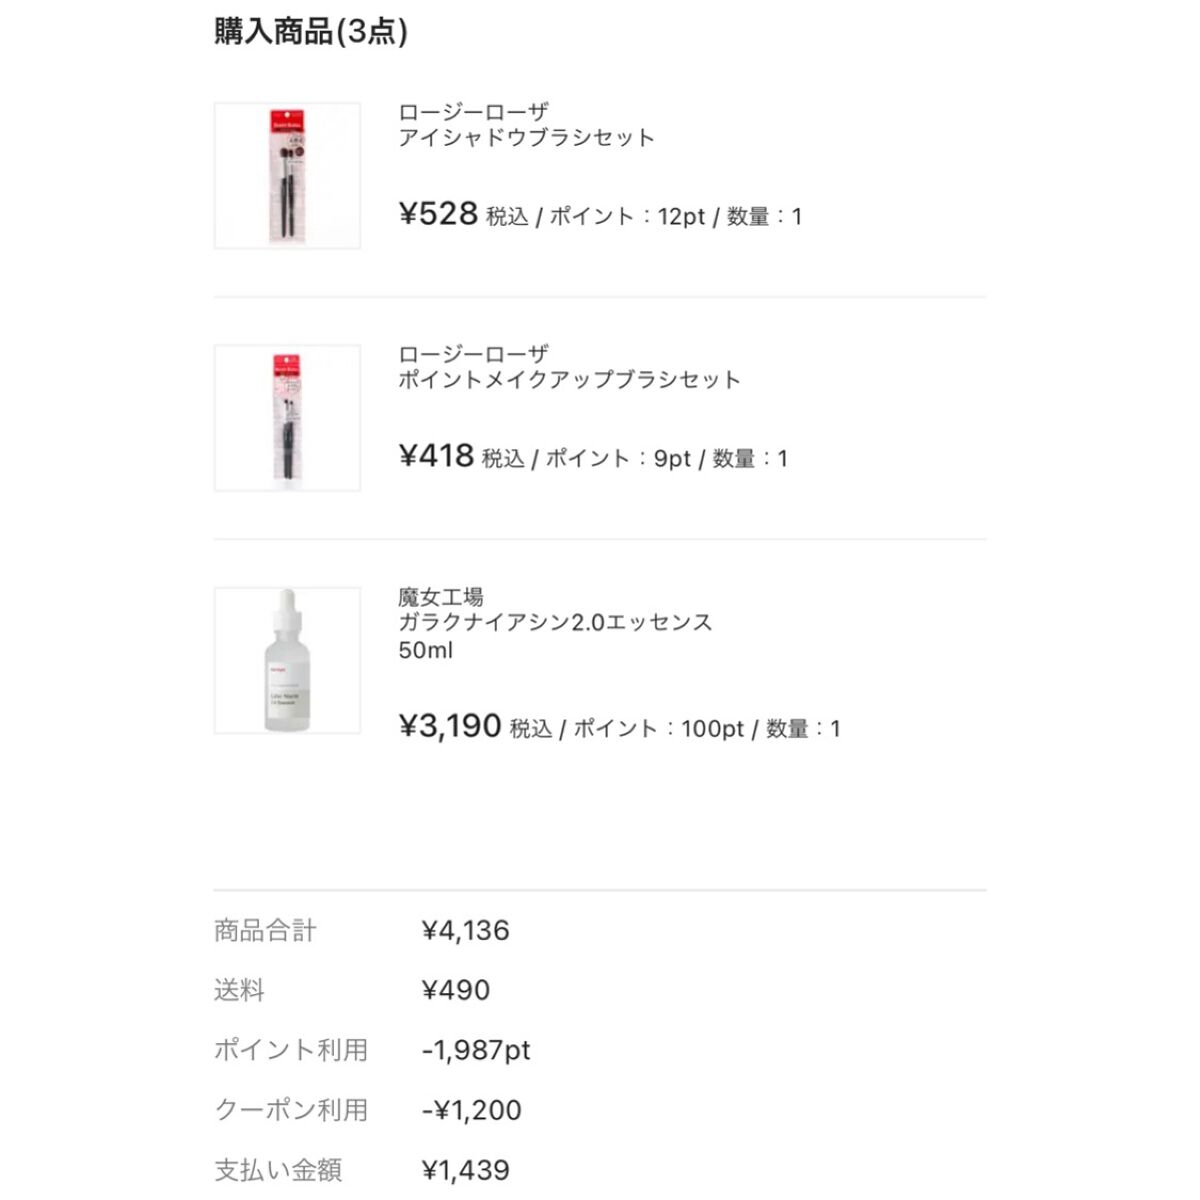Open the essence bottle product thumbnail
Image resolution: width=1200 pixels, height=1200 pixels.
click(x=287, y=660)
